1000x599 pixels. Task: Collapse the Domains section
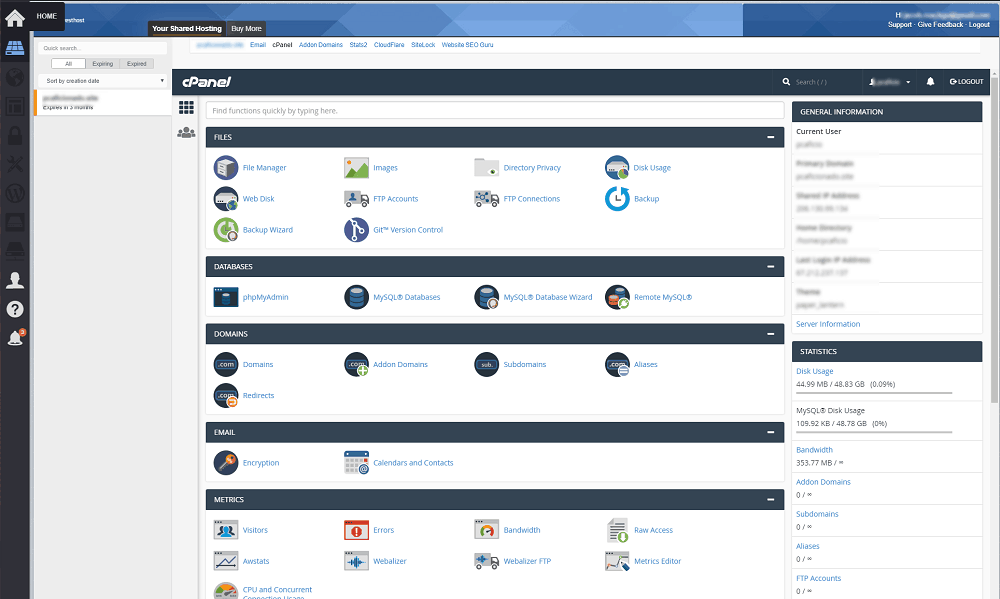pos(770,334)
